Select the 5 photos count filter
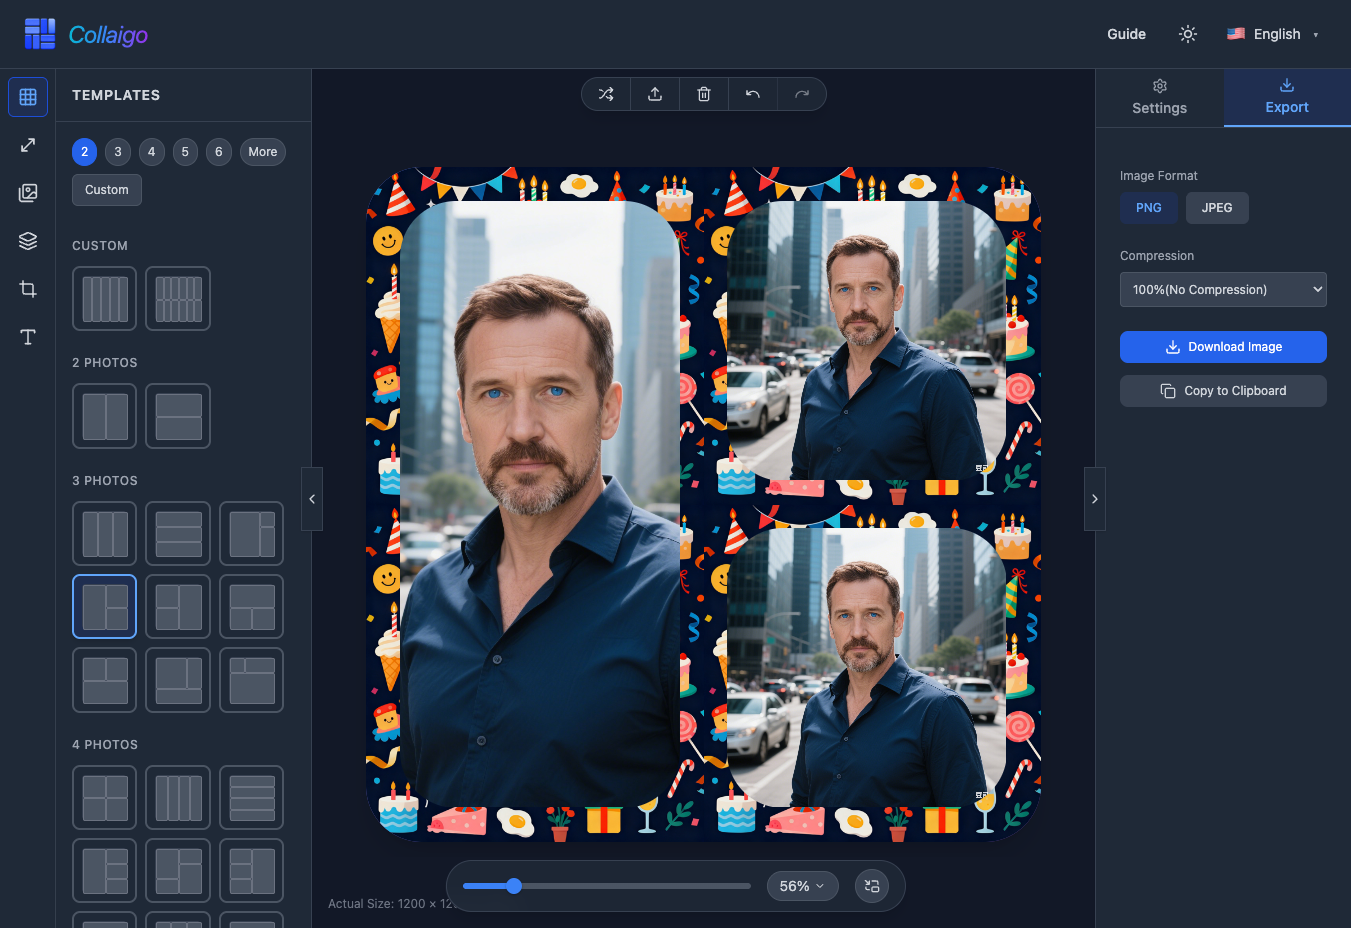Viewport: 1351px width, 928px height. [x=185, y=152]
